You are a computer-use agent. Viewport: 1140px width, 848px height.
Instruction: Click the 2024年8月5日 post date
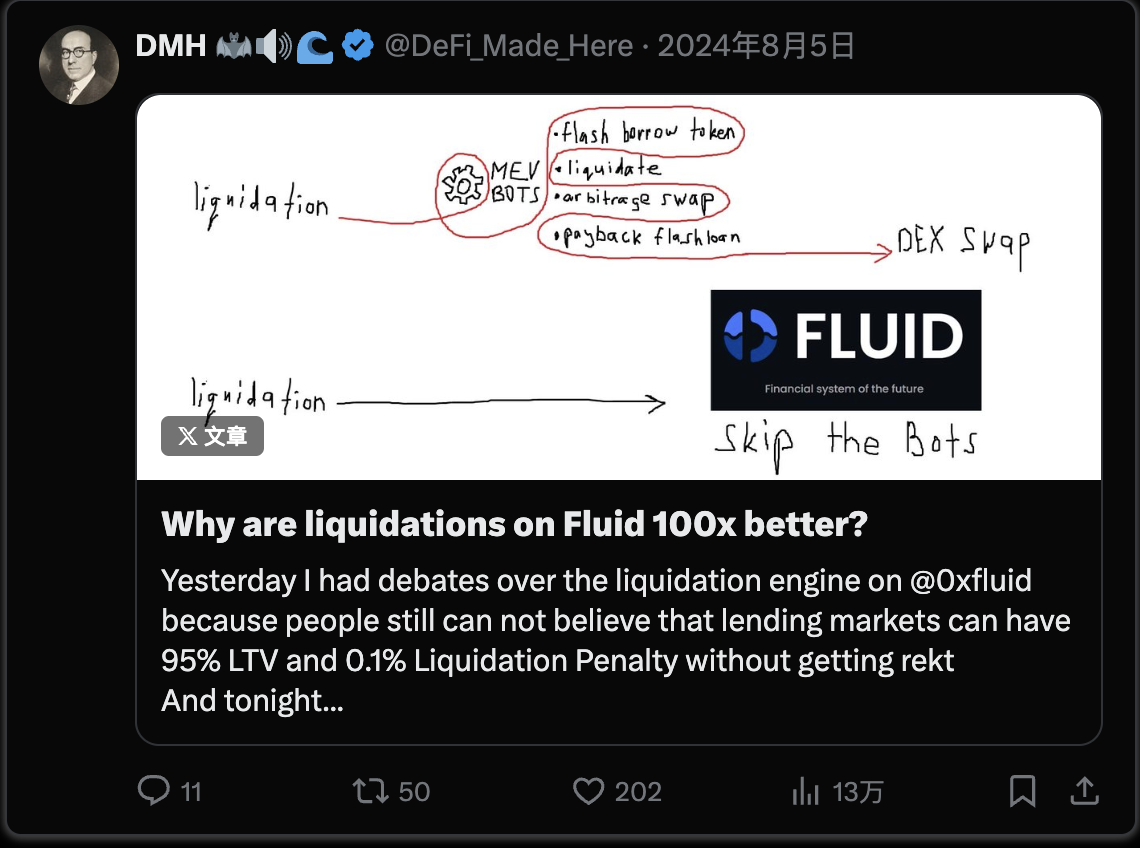click(756, 46)
